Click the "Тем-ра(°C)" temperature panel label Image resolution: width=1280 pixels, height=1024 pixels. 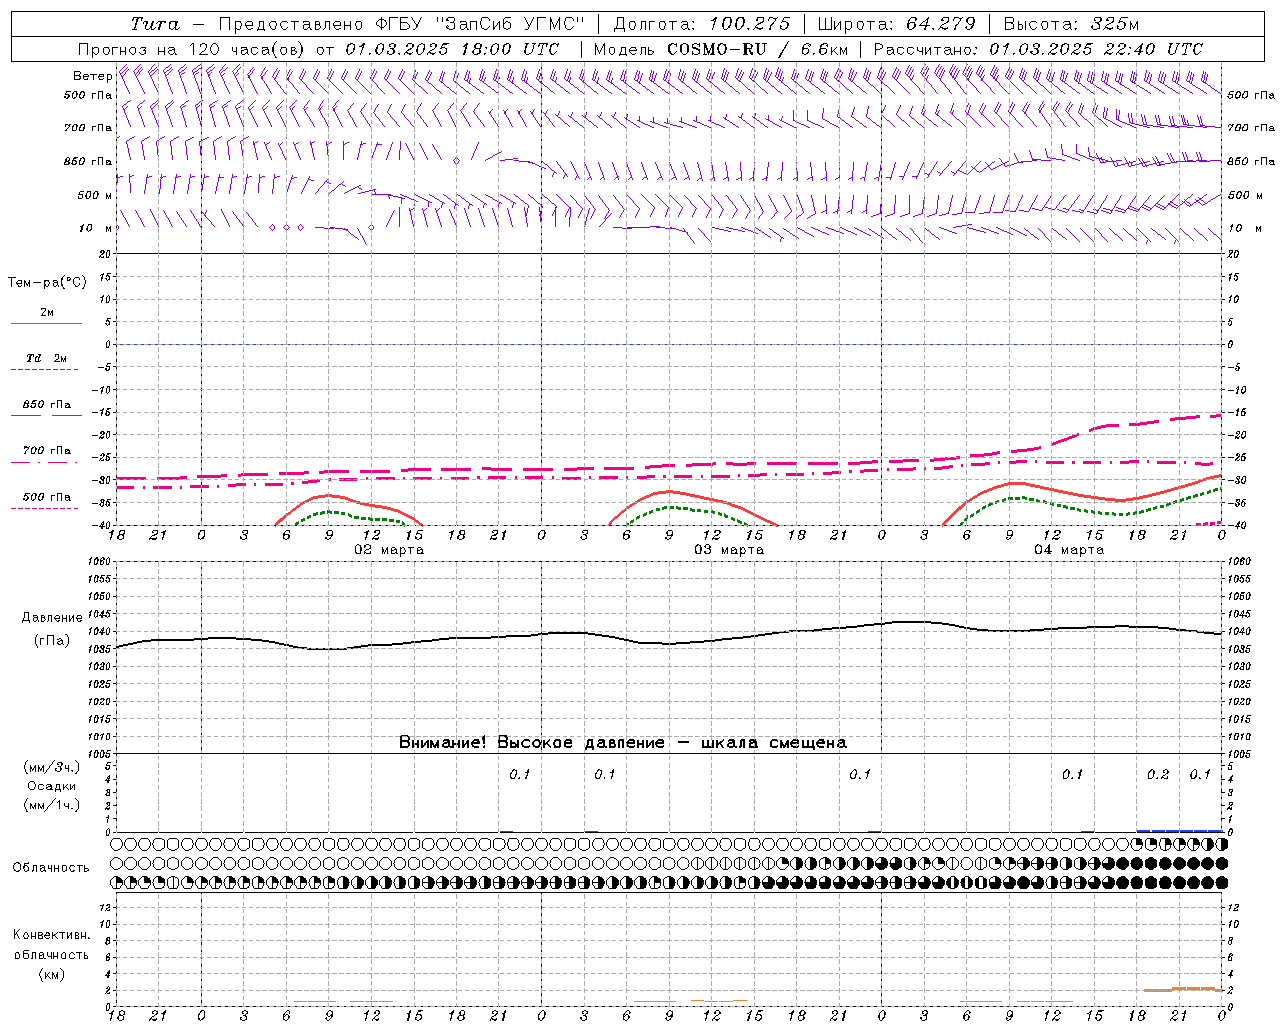click(x=47, y=283)
